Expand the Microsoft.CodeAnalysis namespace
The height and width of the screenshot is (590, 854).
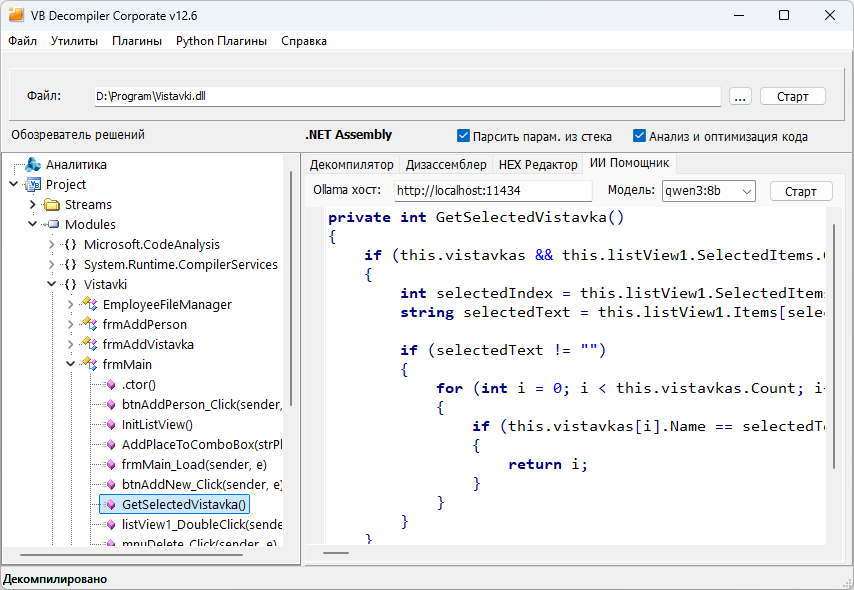point(52,244)
